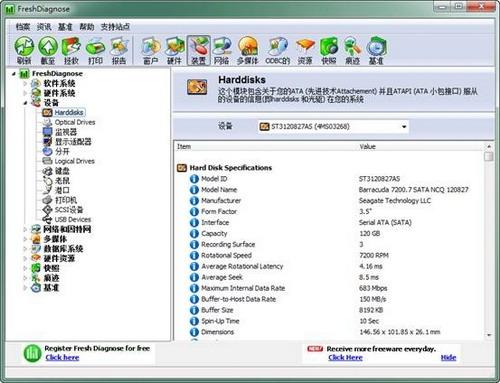
Task: Expand the 硬件系统 tree node
Action: (25, 93)
